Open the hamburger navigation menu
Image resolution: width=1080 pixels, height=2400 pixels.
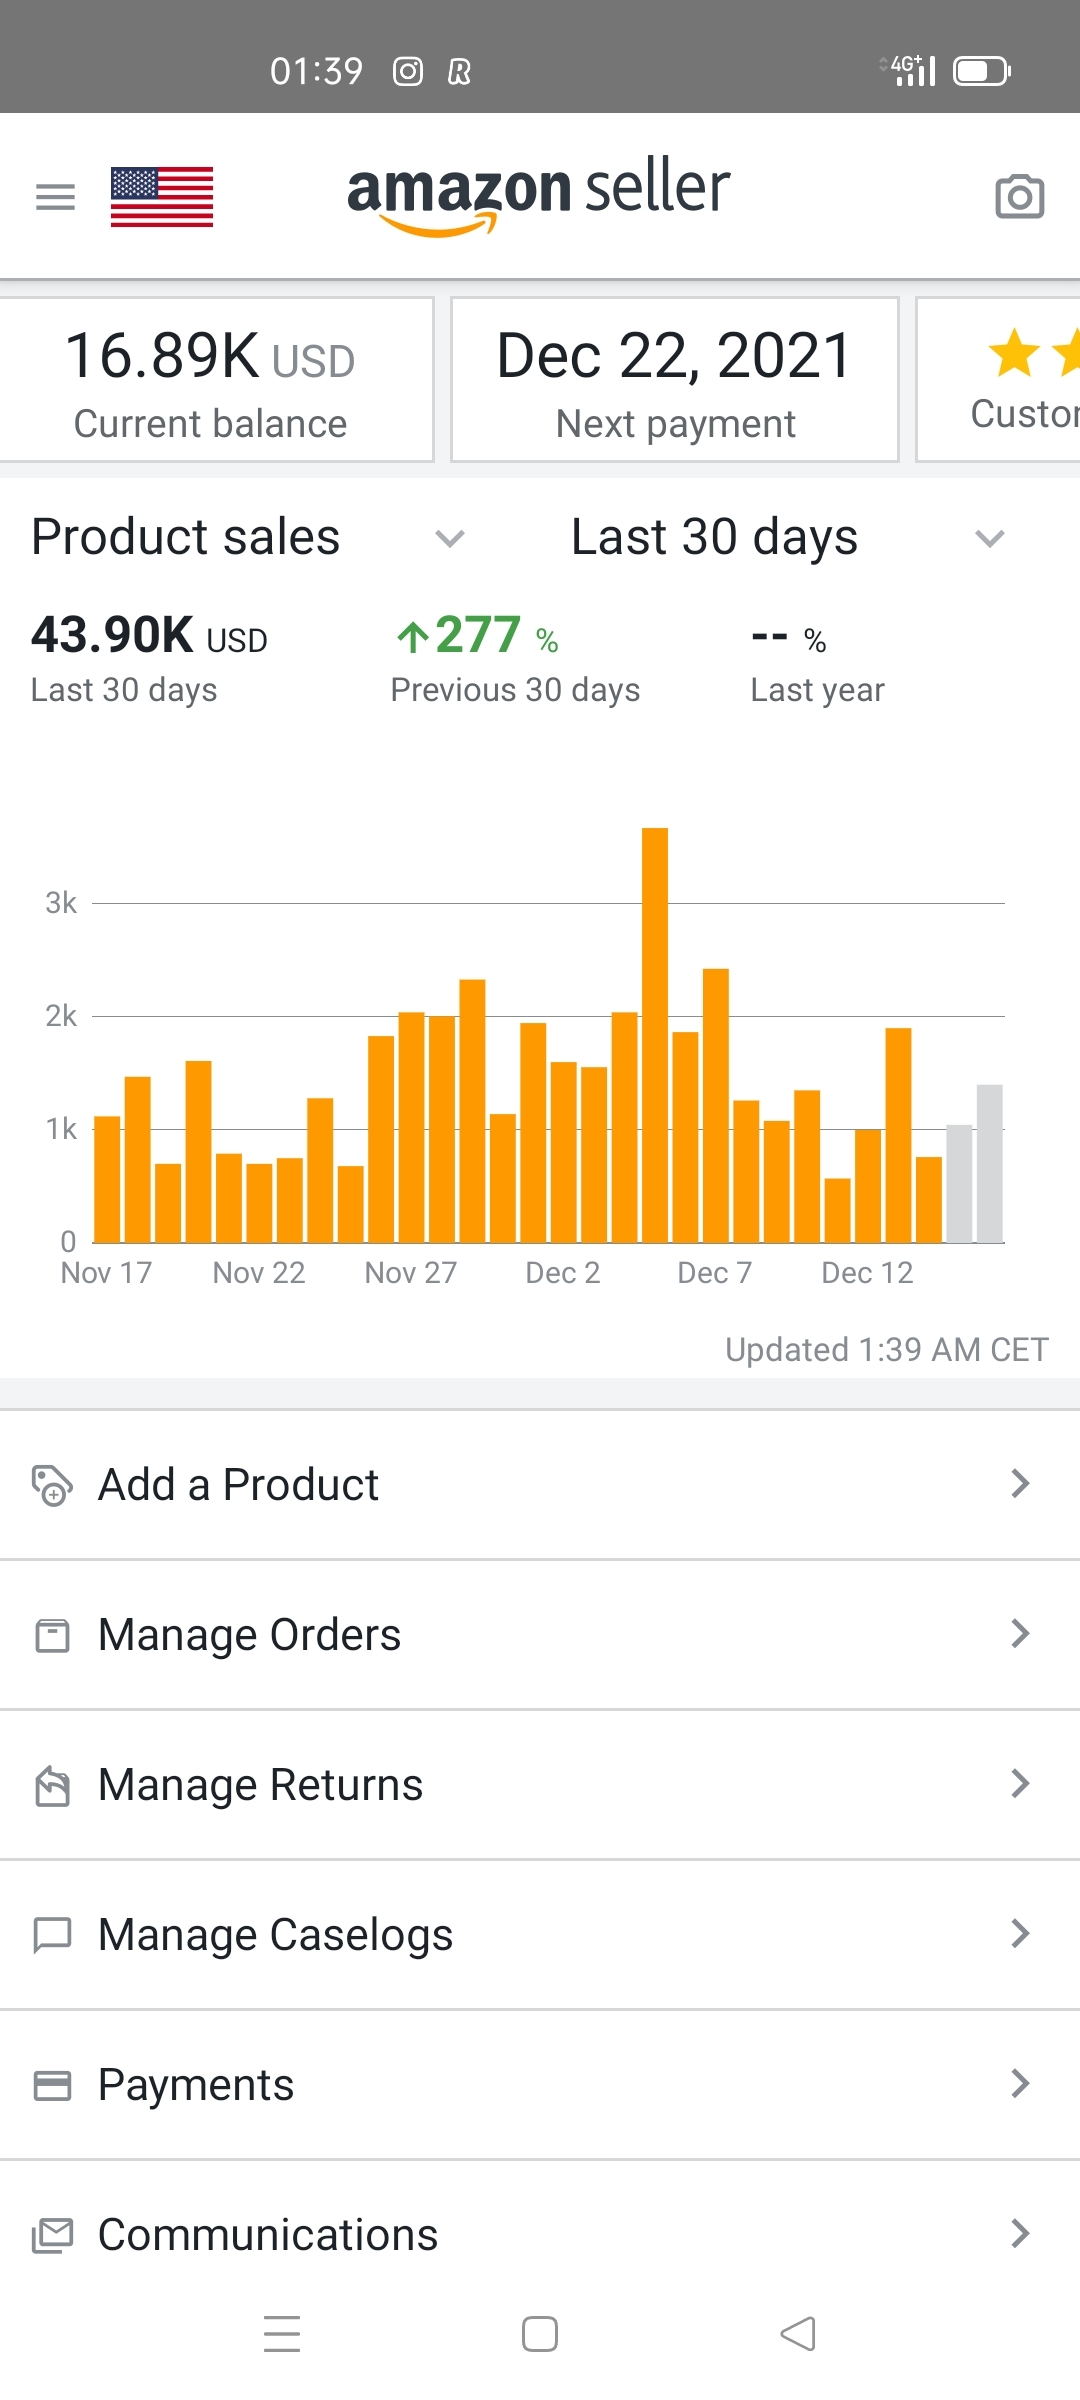click(55, 197)
